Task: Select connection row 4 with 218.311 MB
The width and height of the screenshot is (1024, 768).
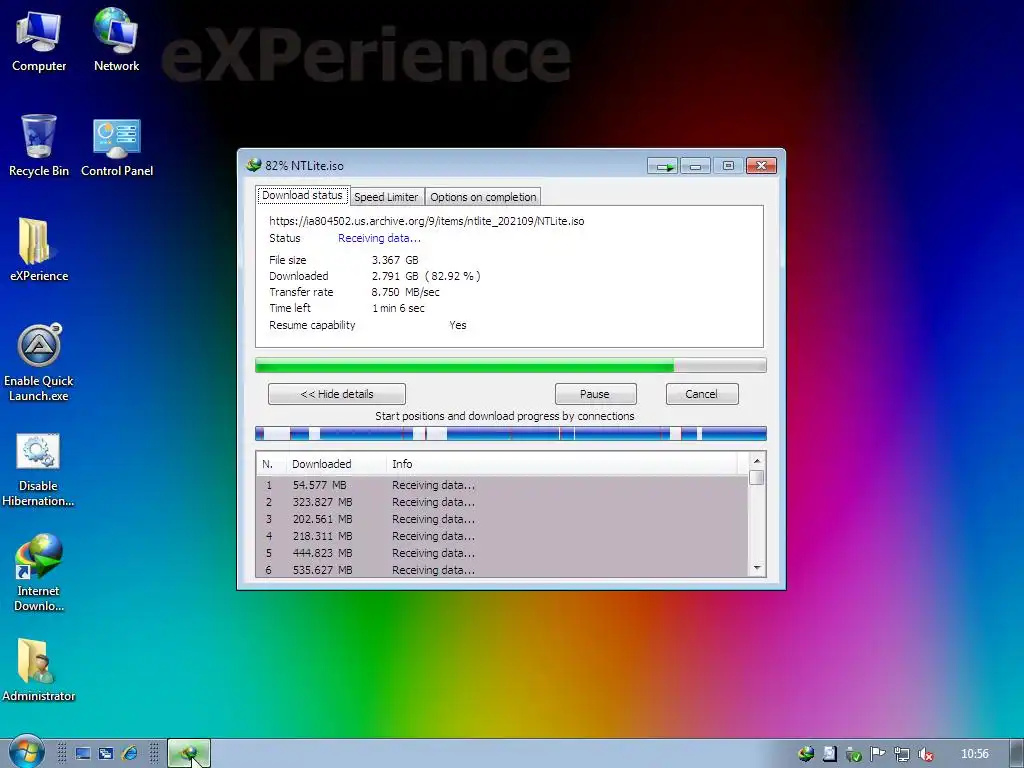Action: pos(502,536)
